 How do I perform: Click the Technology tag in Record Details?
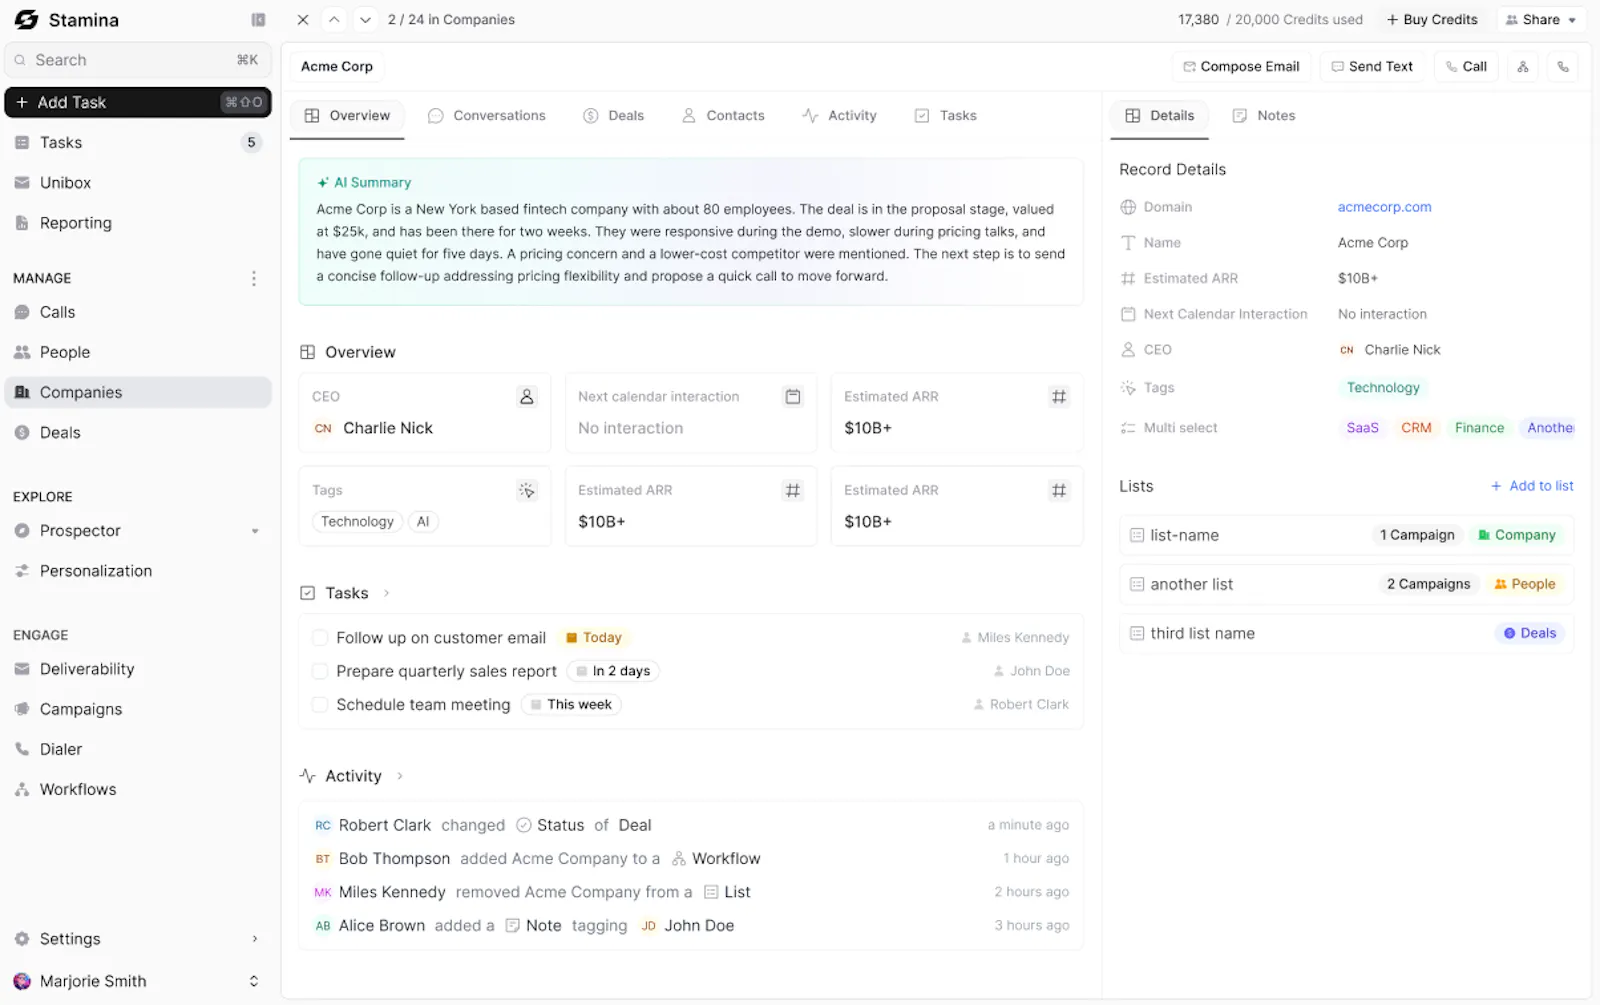coord(1383,388)
